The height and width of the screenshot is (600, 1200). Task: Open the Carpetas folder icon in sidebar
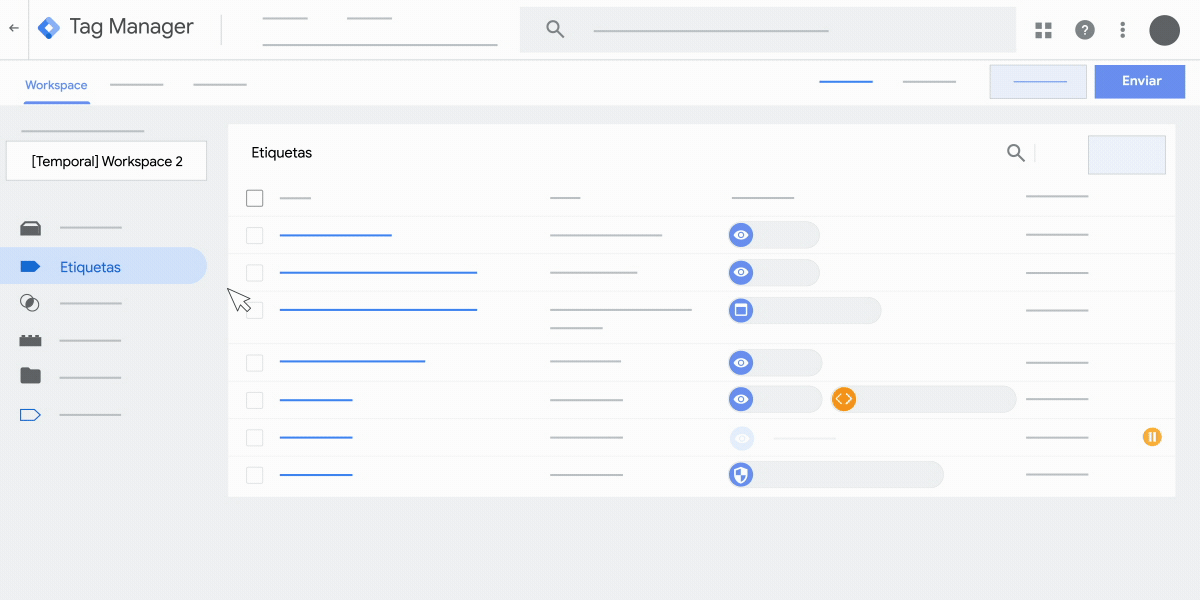(30, 376)
